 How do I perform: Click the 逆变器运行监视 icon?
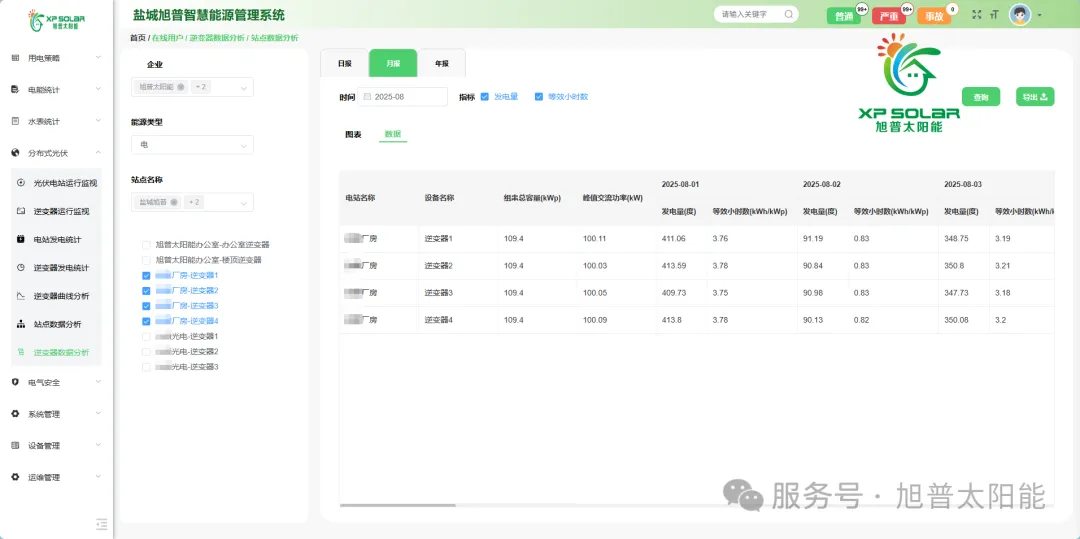tap(21, 211)
